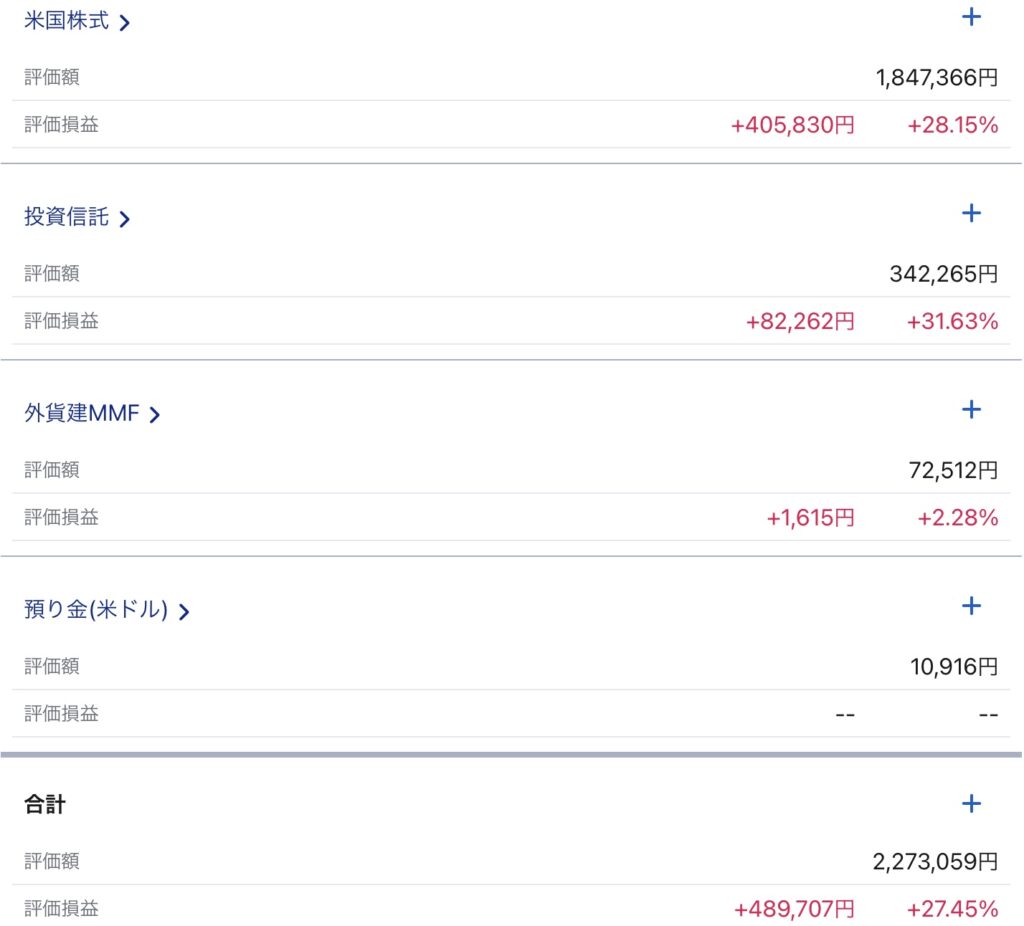Tap the plus icon beside 預り金(米ドル)

(971, 606)
